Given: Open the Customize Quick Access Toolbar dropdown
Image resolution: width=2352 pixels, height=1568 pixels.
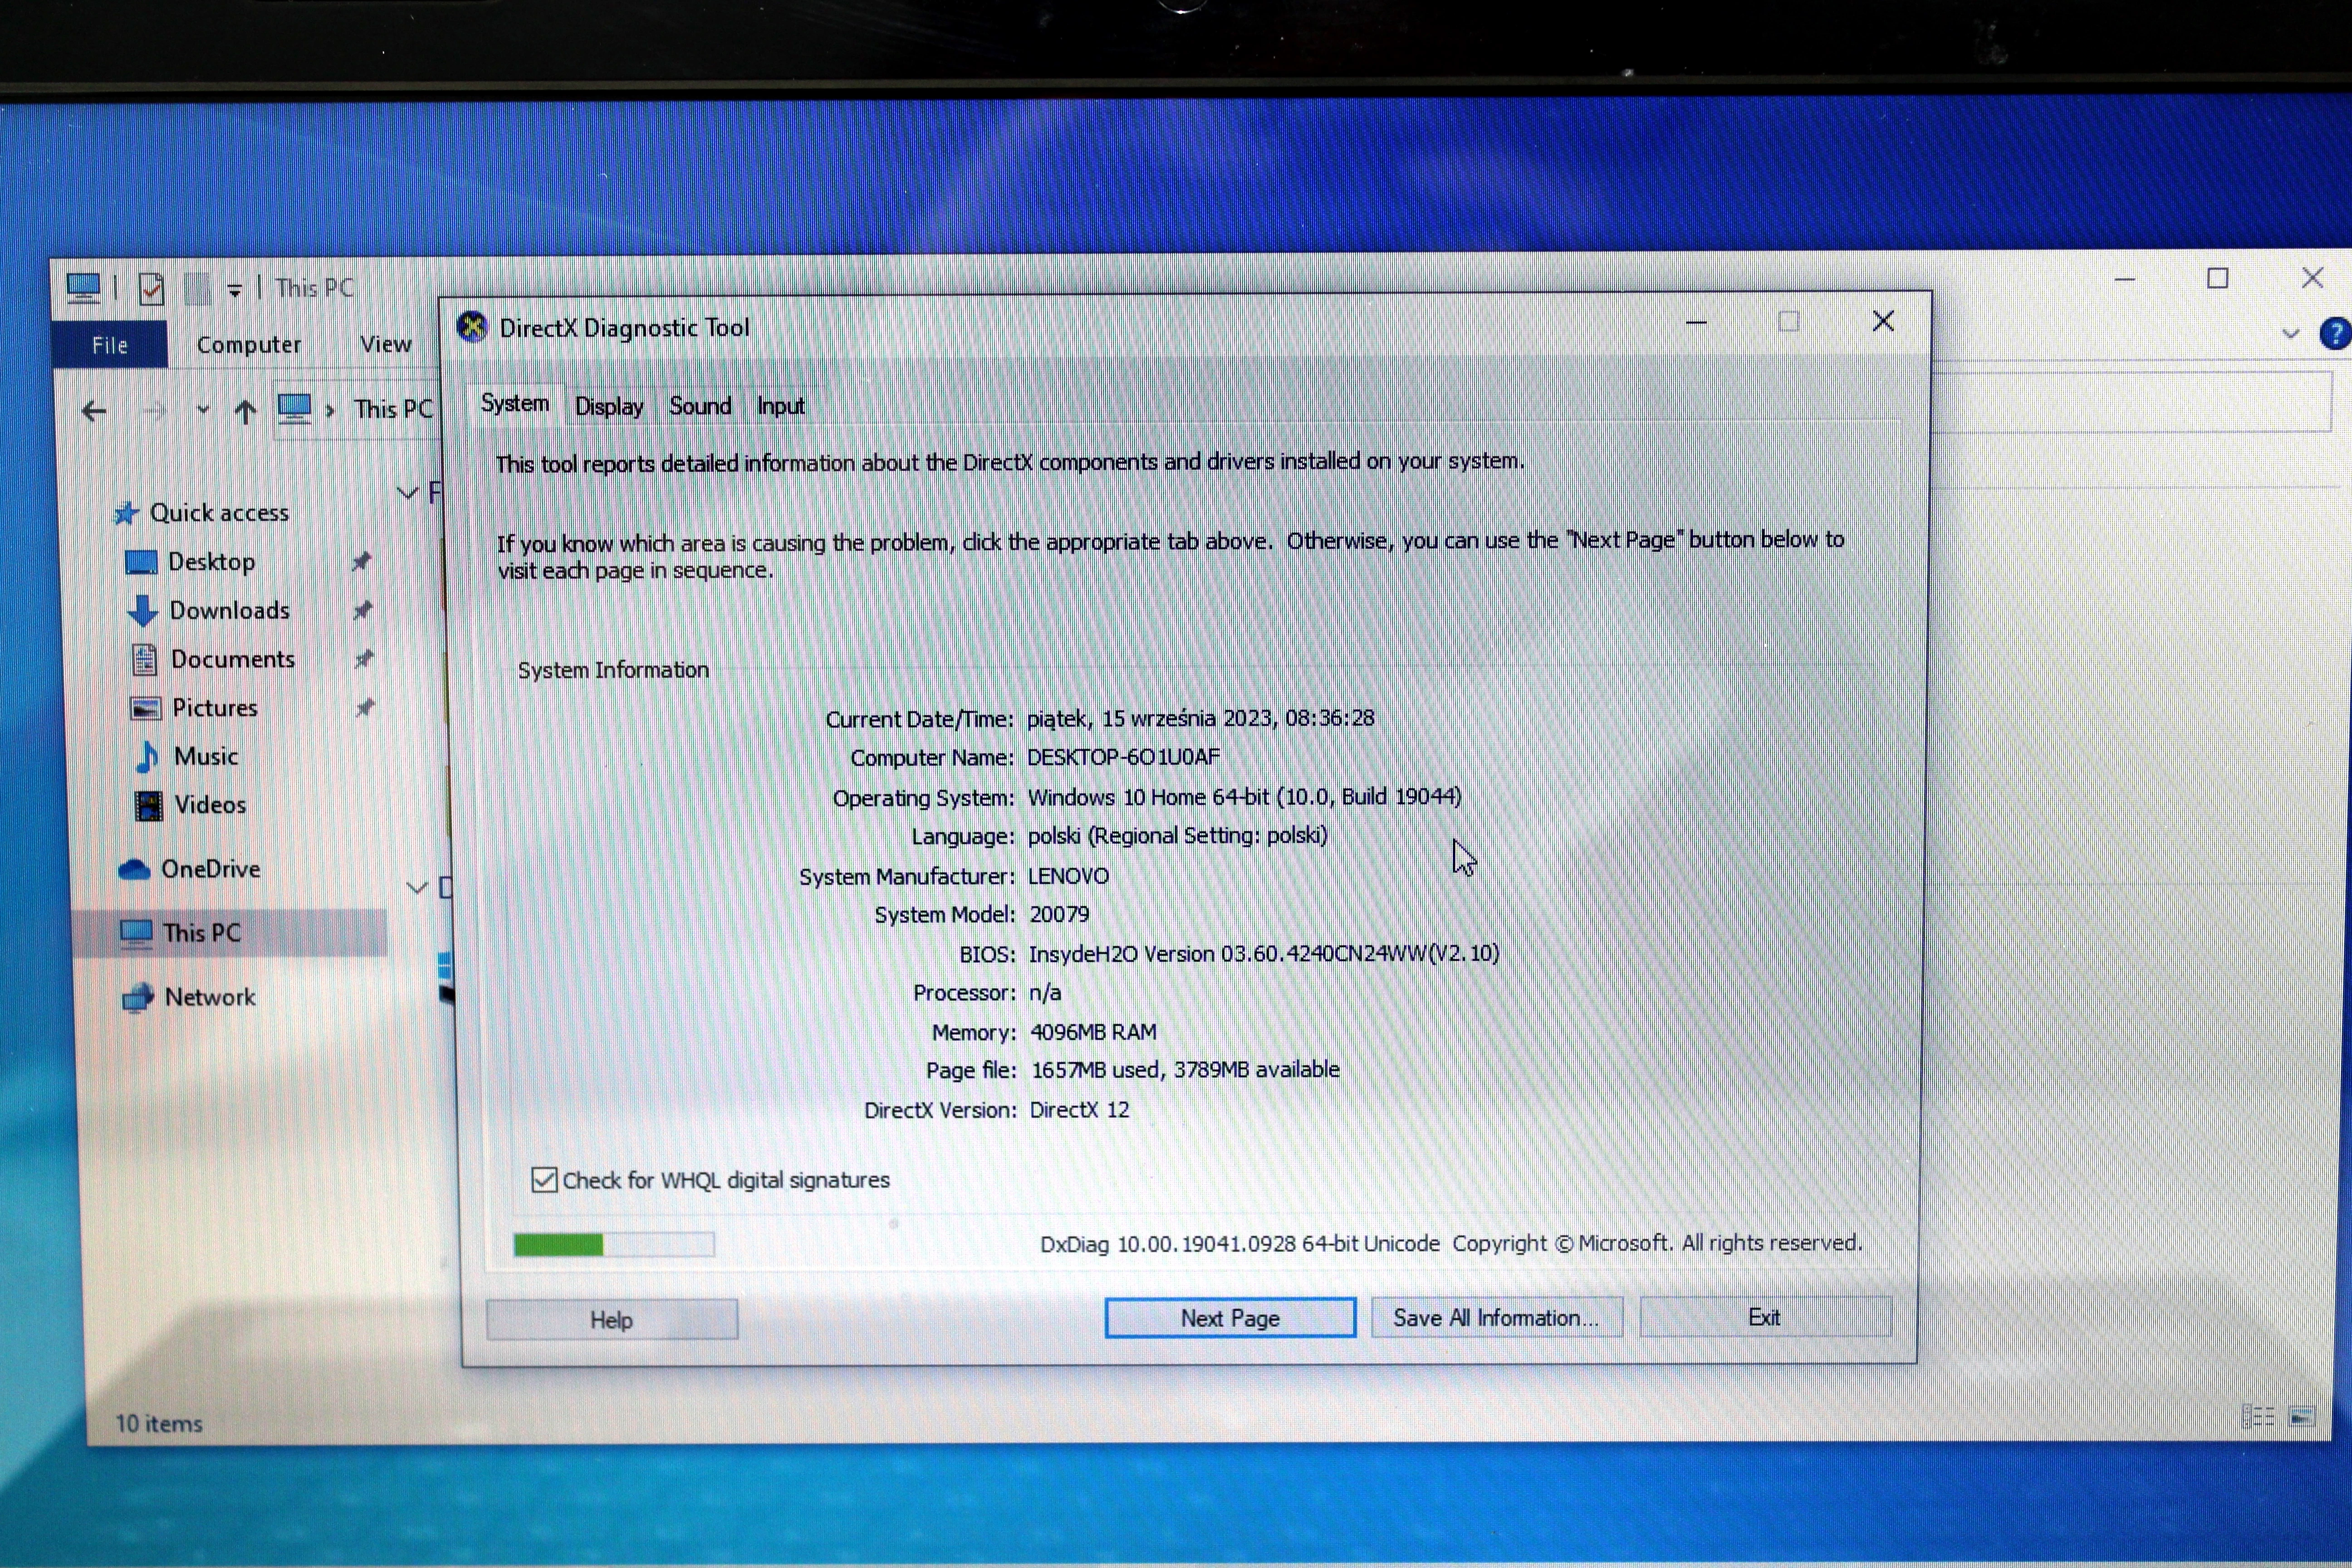Looking at the screenshot, I should point(235,290).
